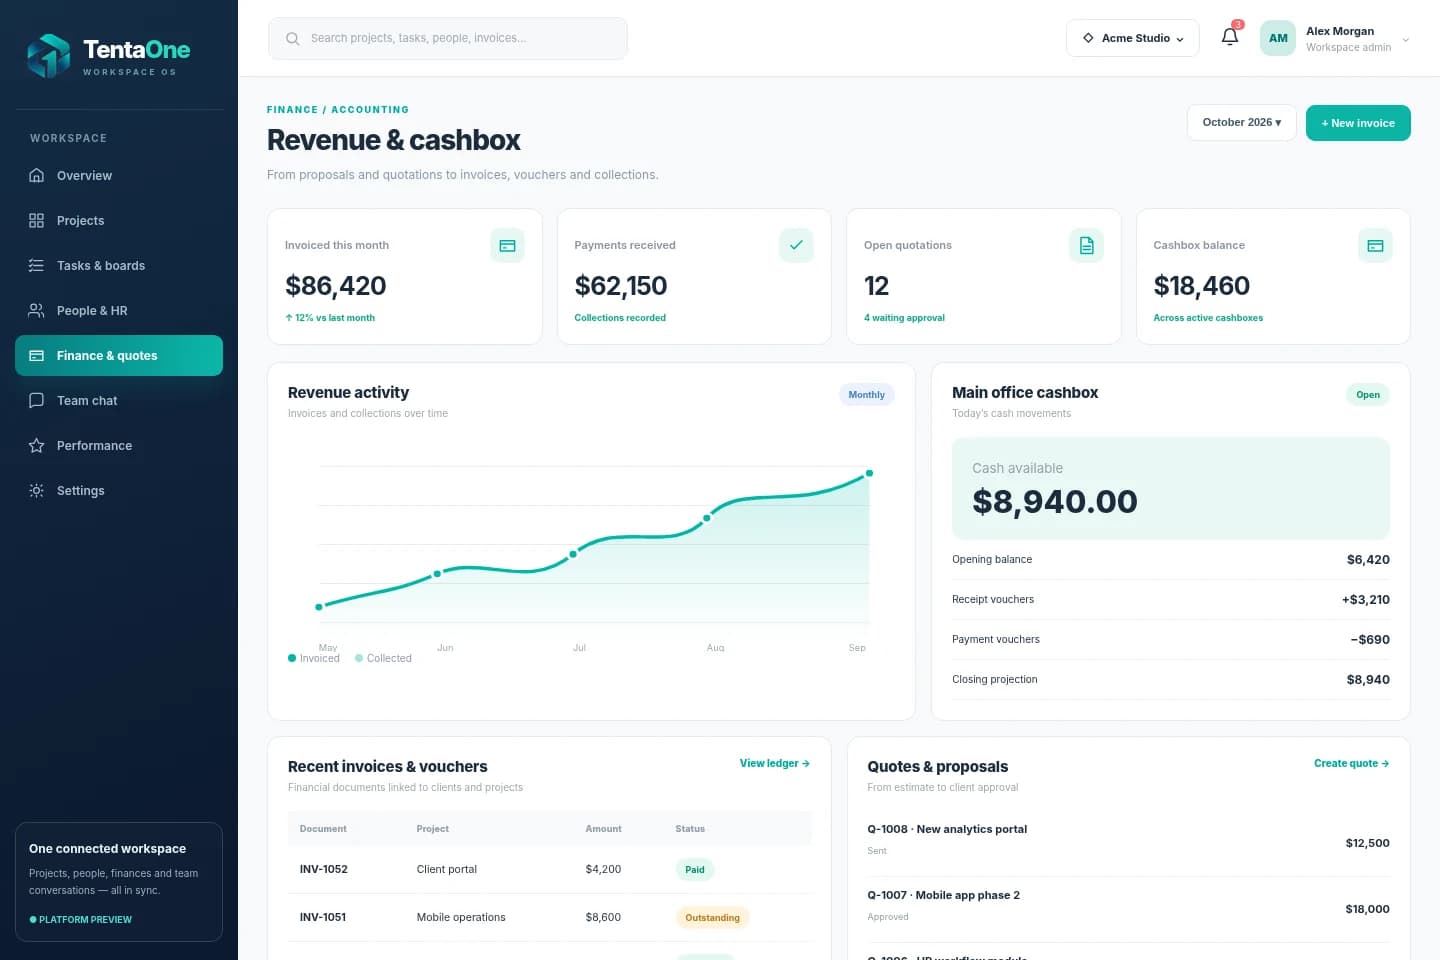Click the Outstanding status badge
The image size is (1440, 960).
(713, 917)
